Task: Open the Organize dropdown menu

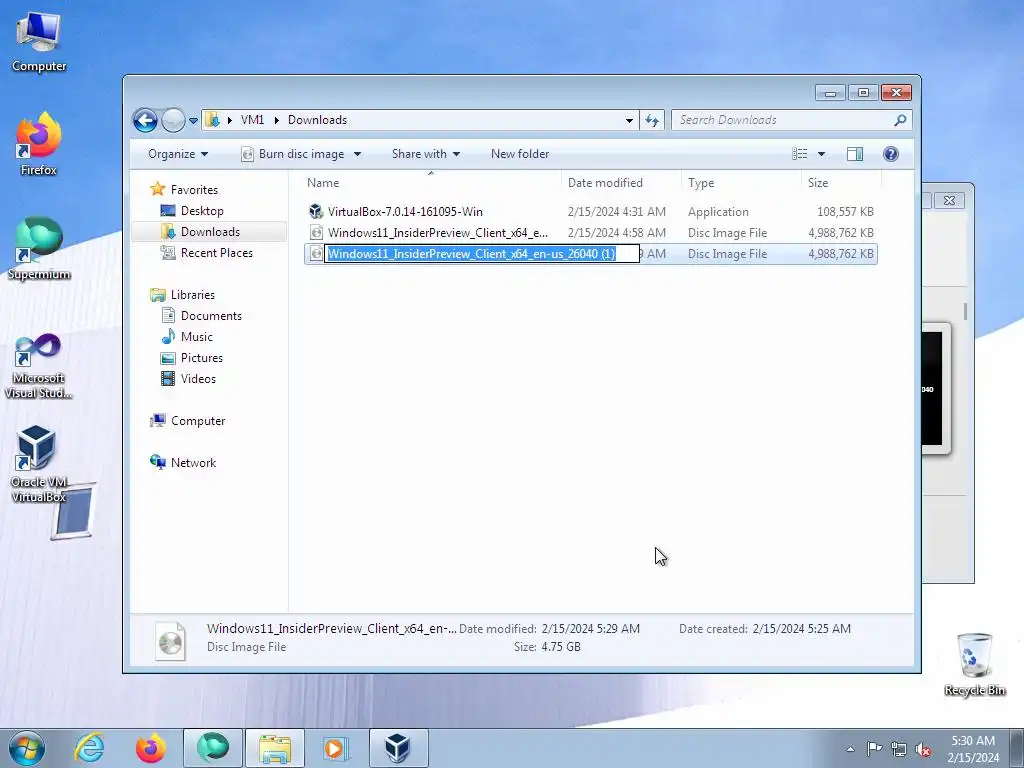Action: pyautogui.click(x=178, y=154)
